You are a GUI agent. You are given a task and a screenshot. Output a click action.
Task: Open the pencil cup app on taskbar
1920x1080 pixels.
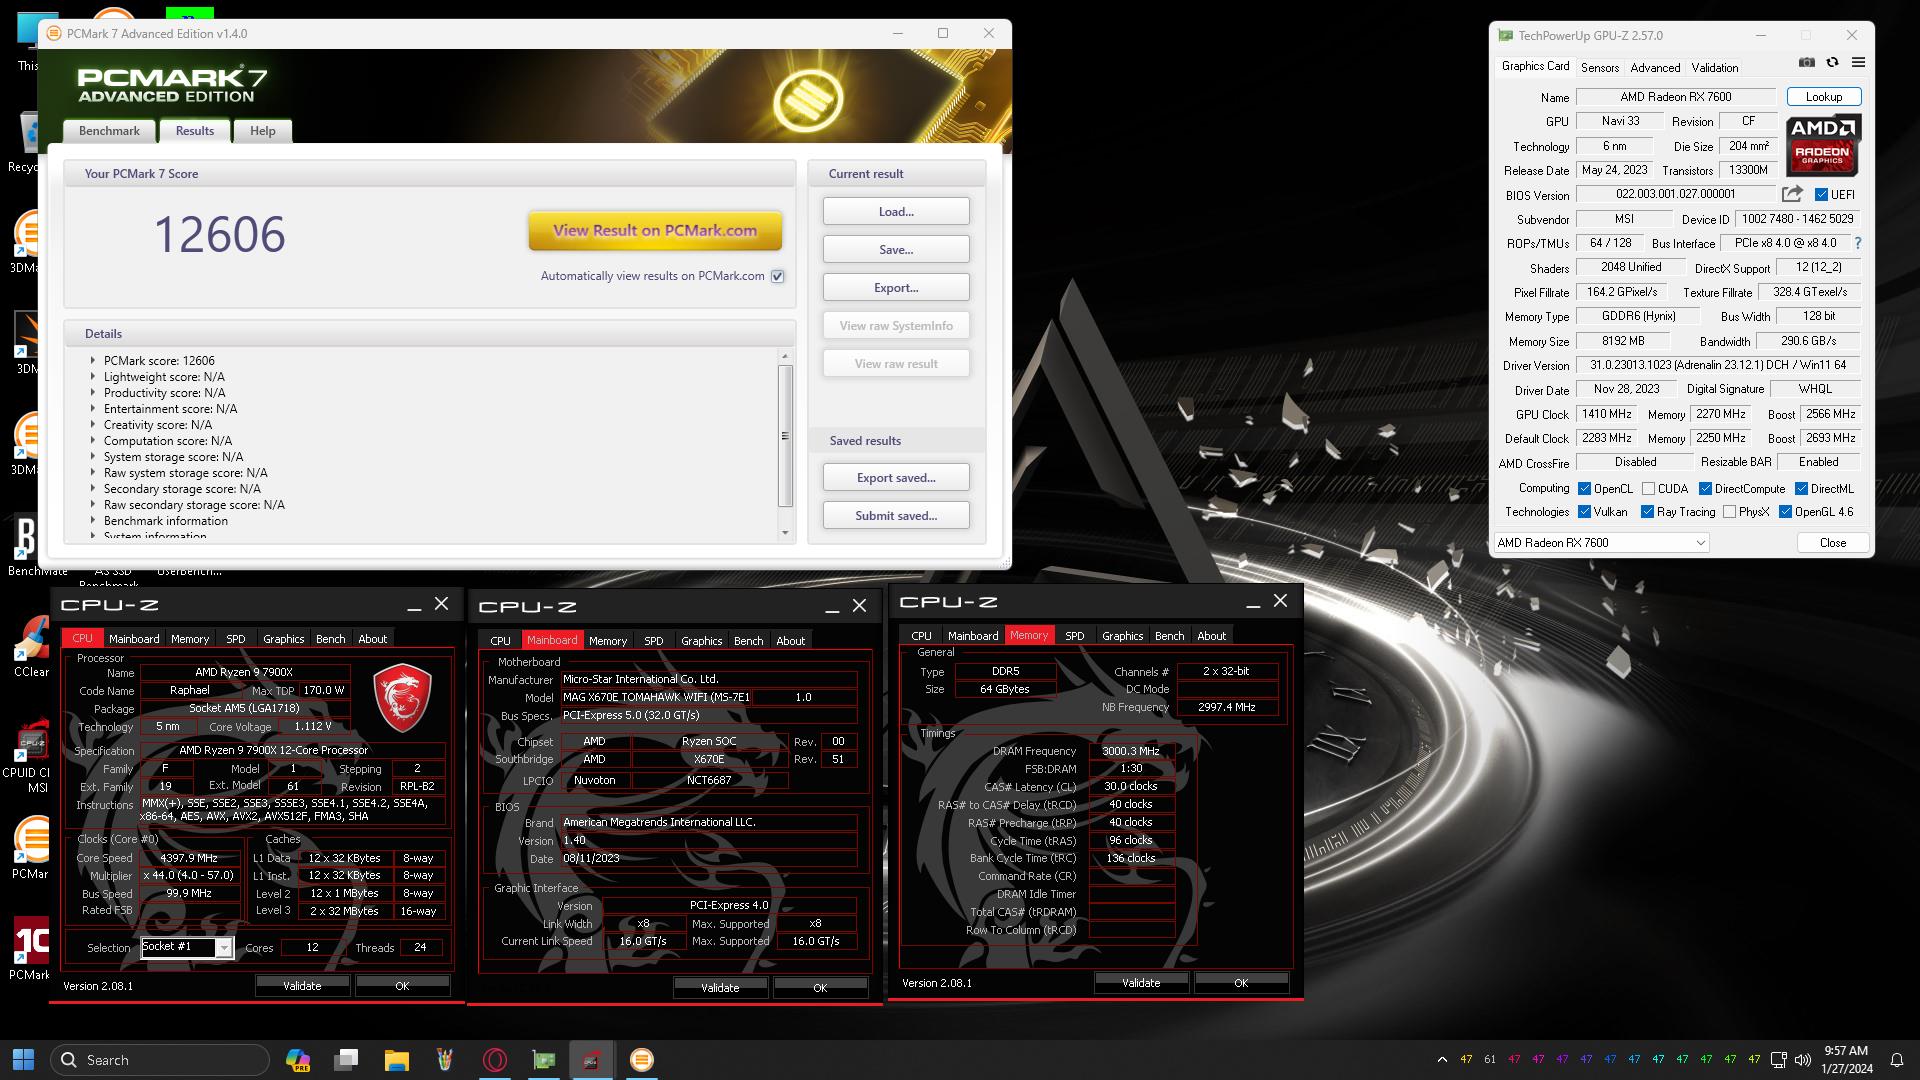coord(445,1059)
